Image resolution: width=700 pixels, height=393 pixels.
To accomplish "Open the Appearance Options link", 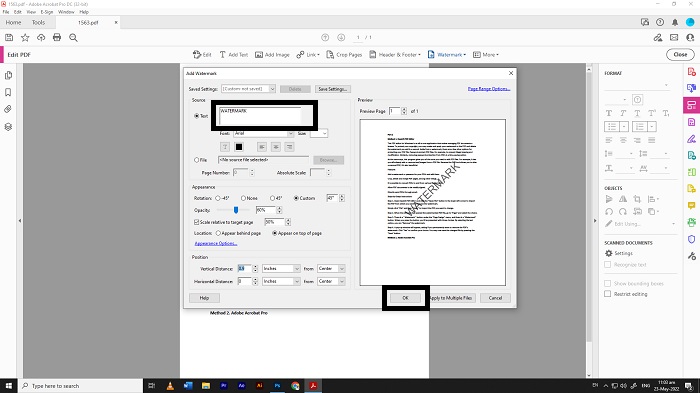I will [x=216, y=243].
